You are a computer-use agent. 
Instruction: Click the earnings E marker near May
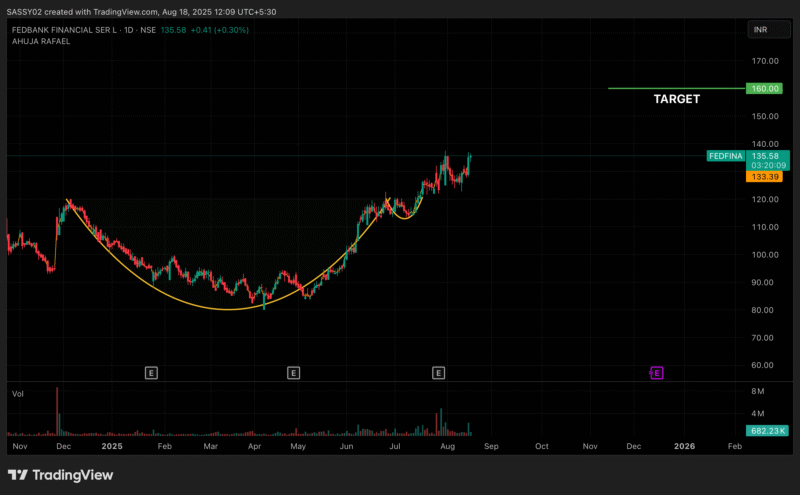click(293, 372)
